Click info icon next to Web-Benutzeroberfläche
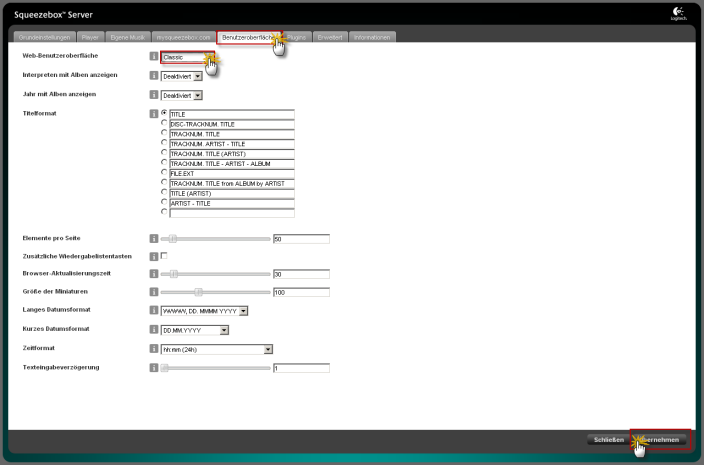704x465 pixels. click(153, 57)
